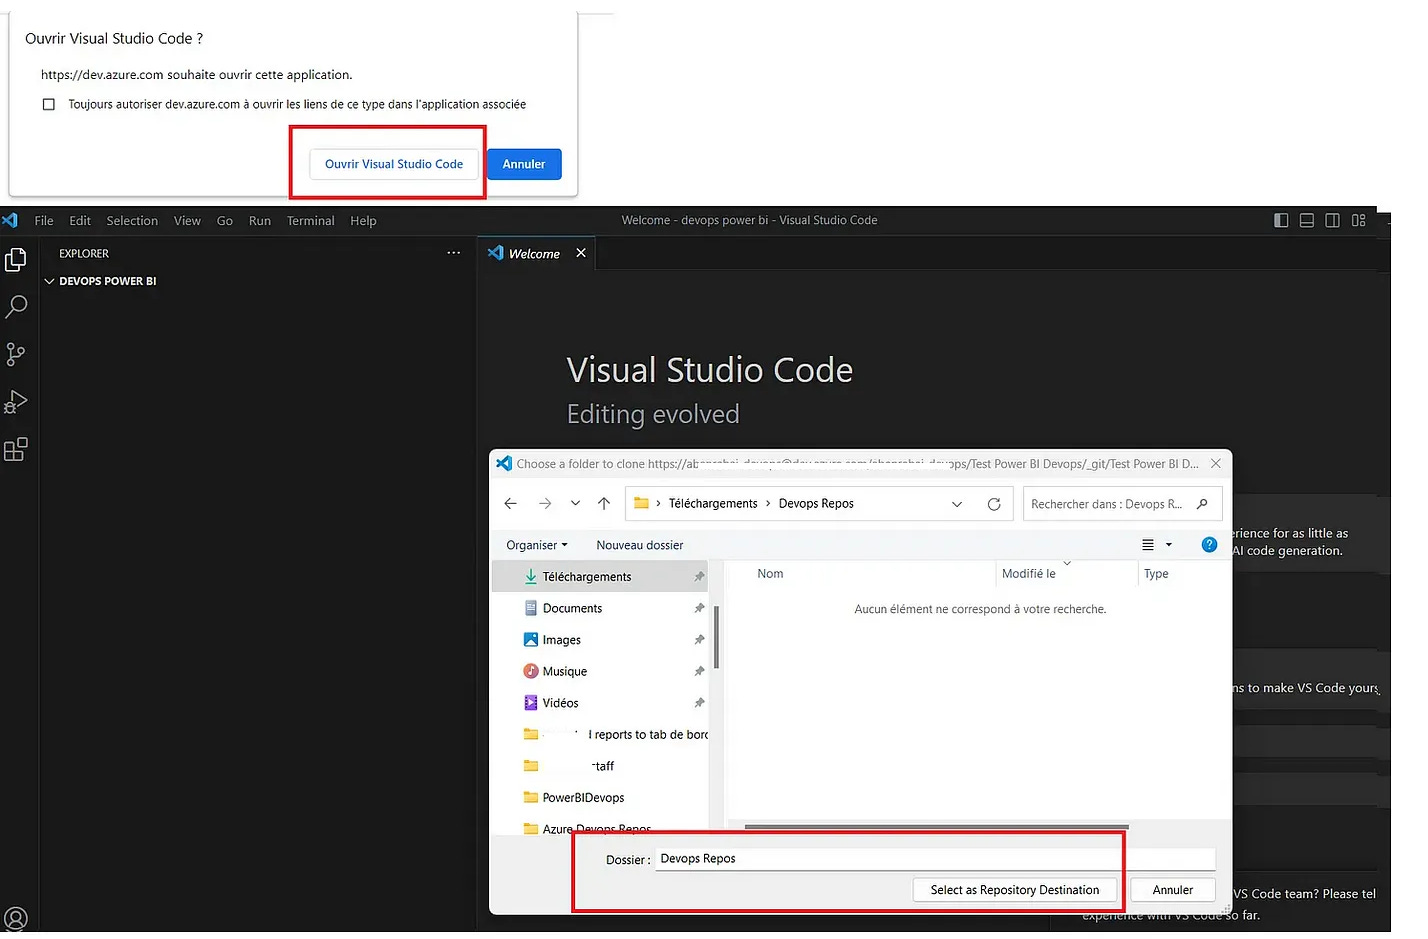
Task: Open the Selection menu
Action: click(x=132, y=220)
